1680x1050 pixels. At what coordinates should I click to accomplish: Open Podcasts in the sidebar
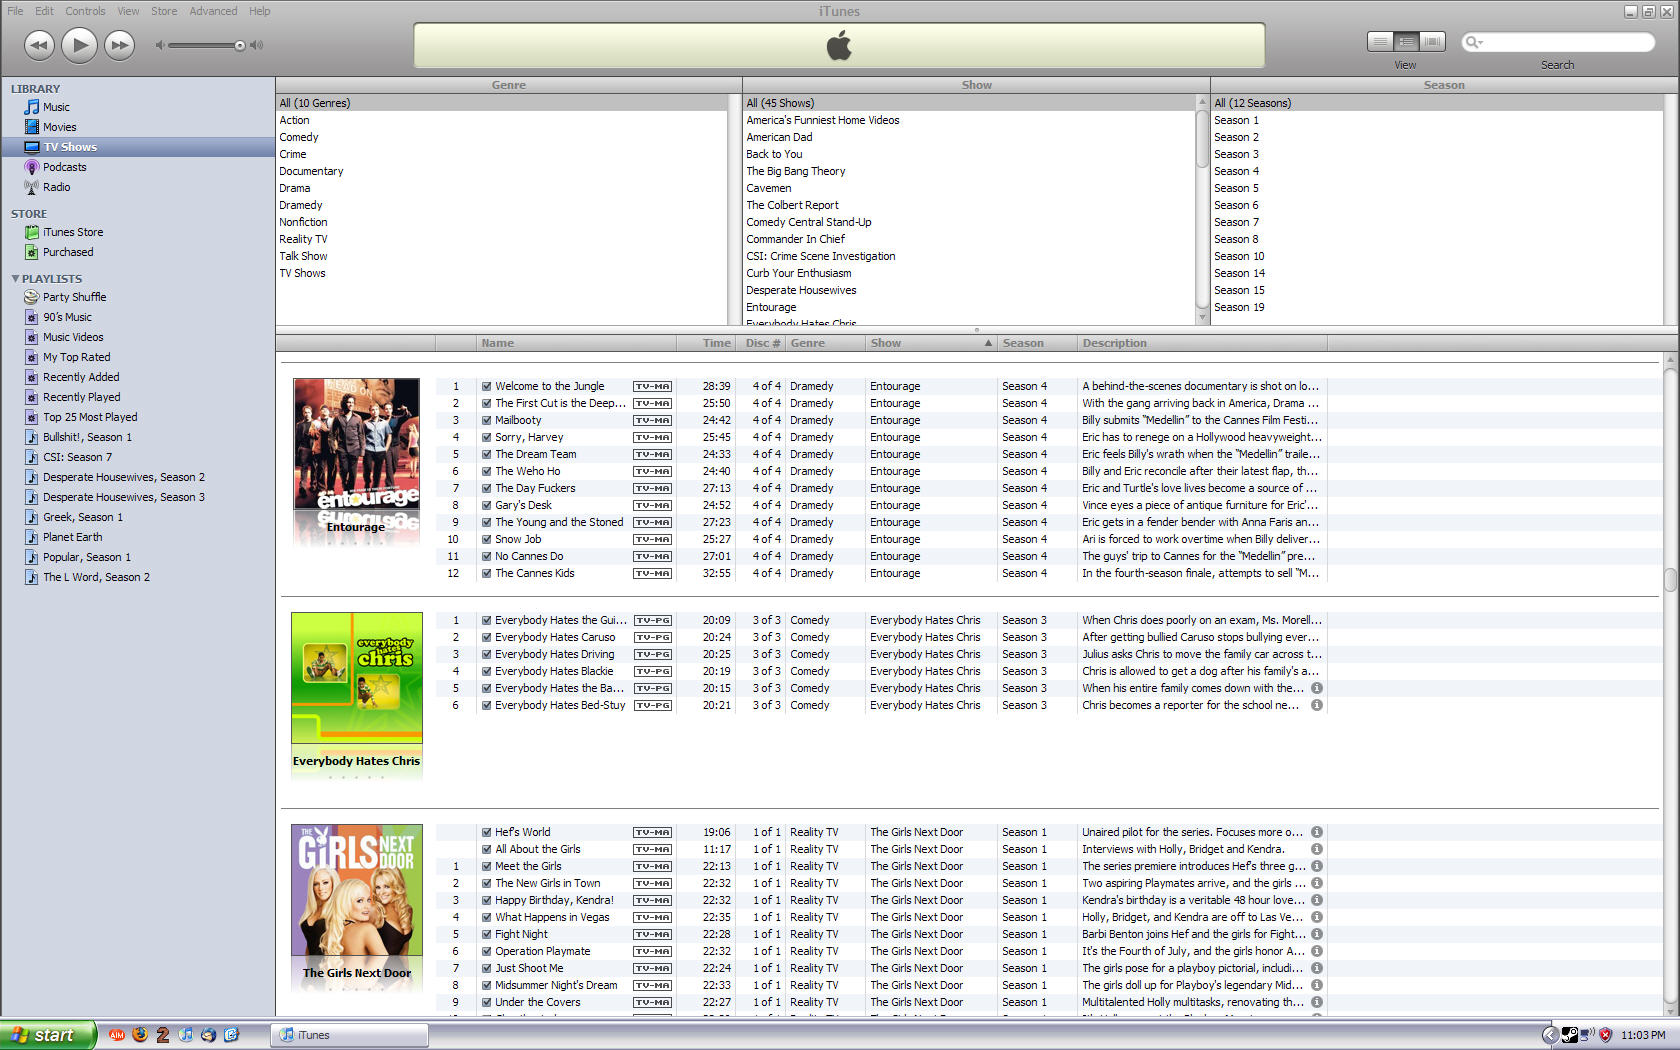[64, 167]
